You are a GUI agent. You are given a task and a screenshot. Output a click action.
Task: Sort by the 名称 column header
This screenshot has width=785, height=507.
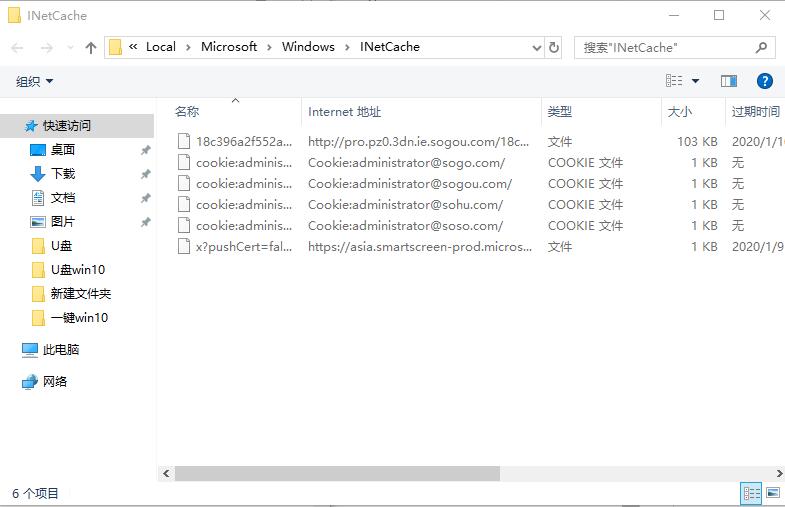pos(187,112)
